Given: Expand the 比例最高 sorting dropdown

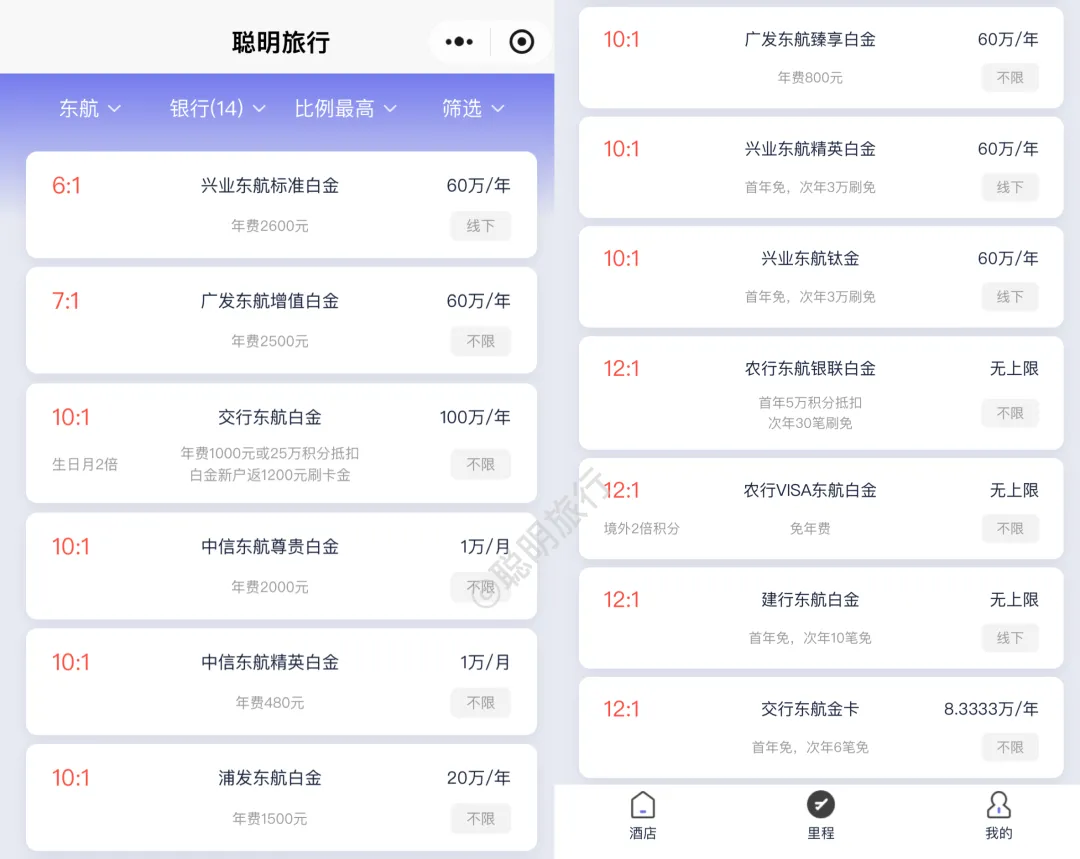Looking at the screenshot, I should [x=345, y=108].
